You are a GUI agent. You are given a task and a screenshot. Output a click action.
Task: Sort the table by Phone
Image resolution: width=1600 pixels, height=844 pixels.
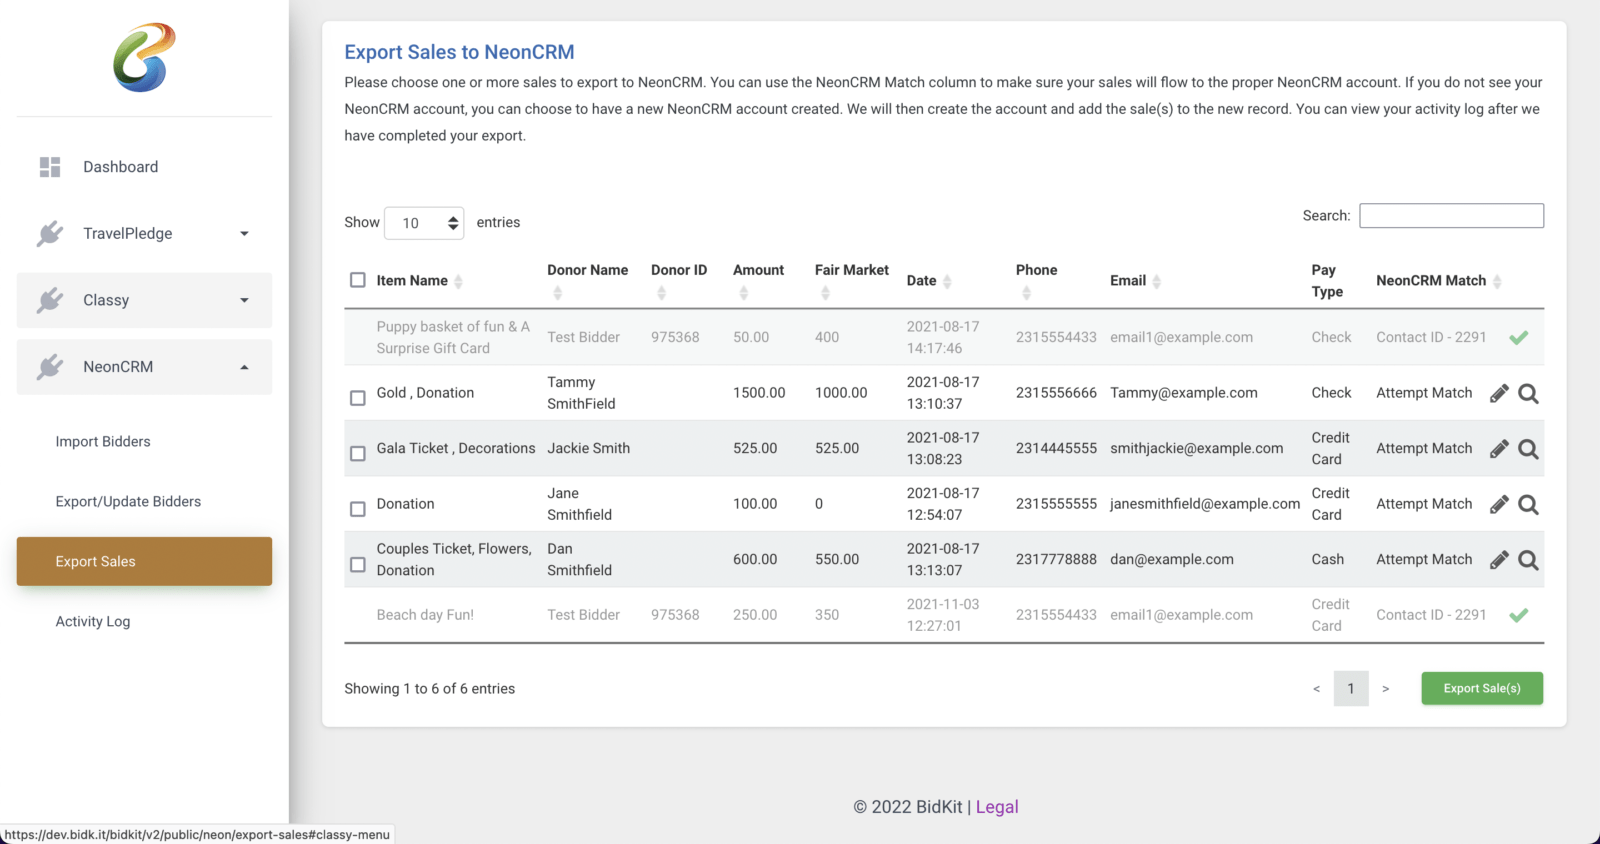1026,293
